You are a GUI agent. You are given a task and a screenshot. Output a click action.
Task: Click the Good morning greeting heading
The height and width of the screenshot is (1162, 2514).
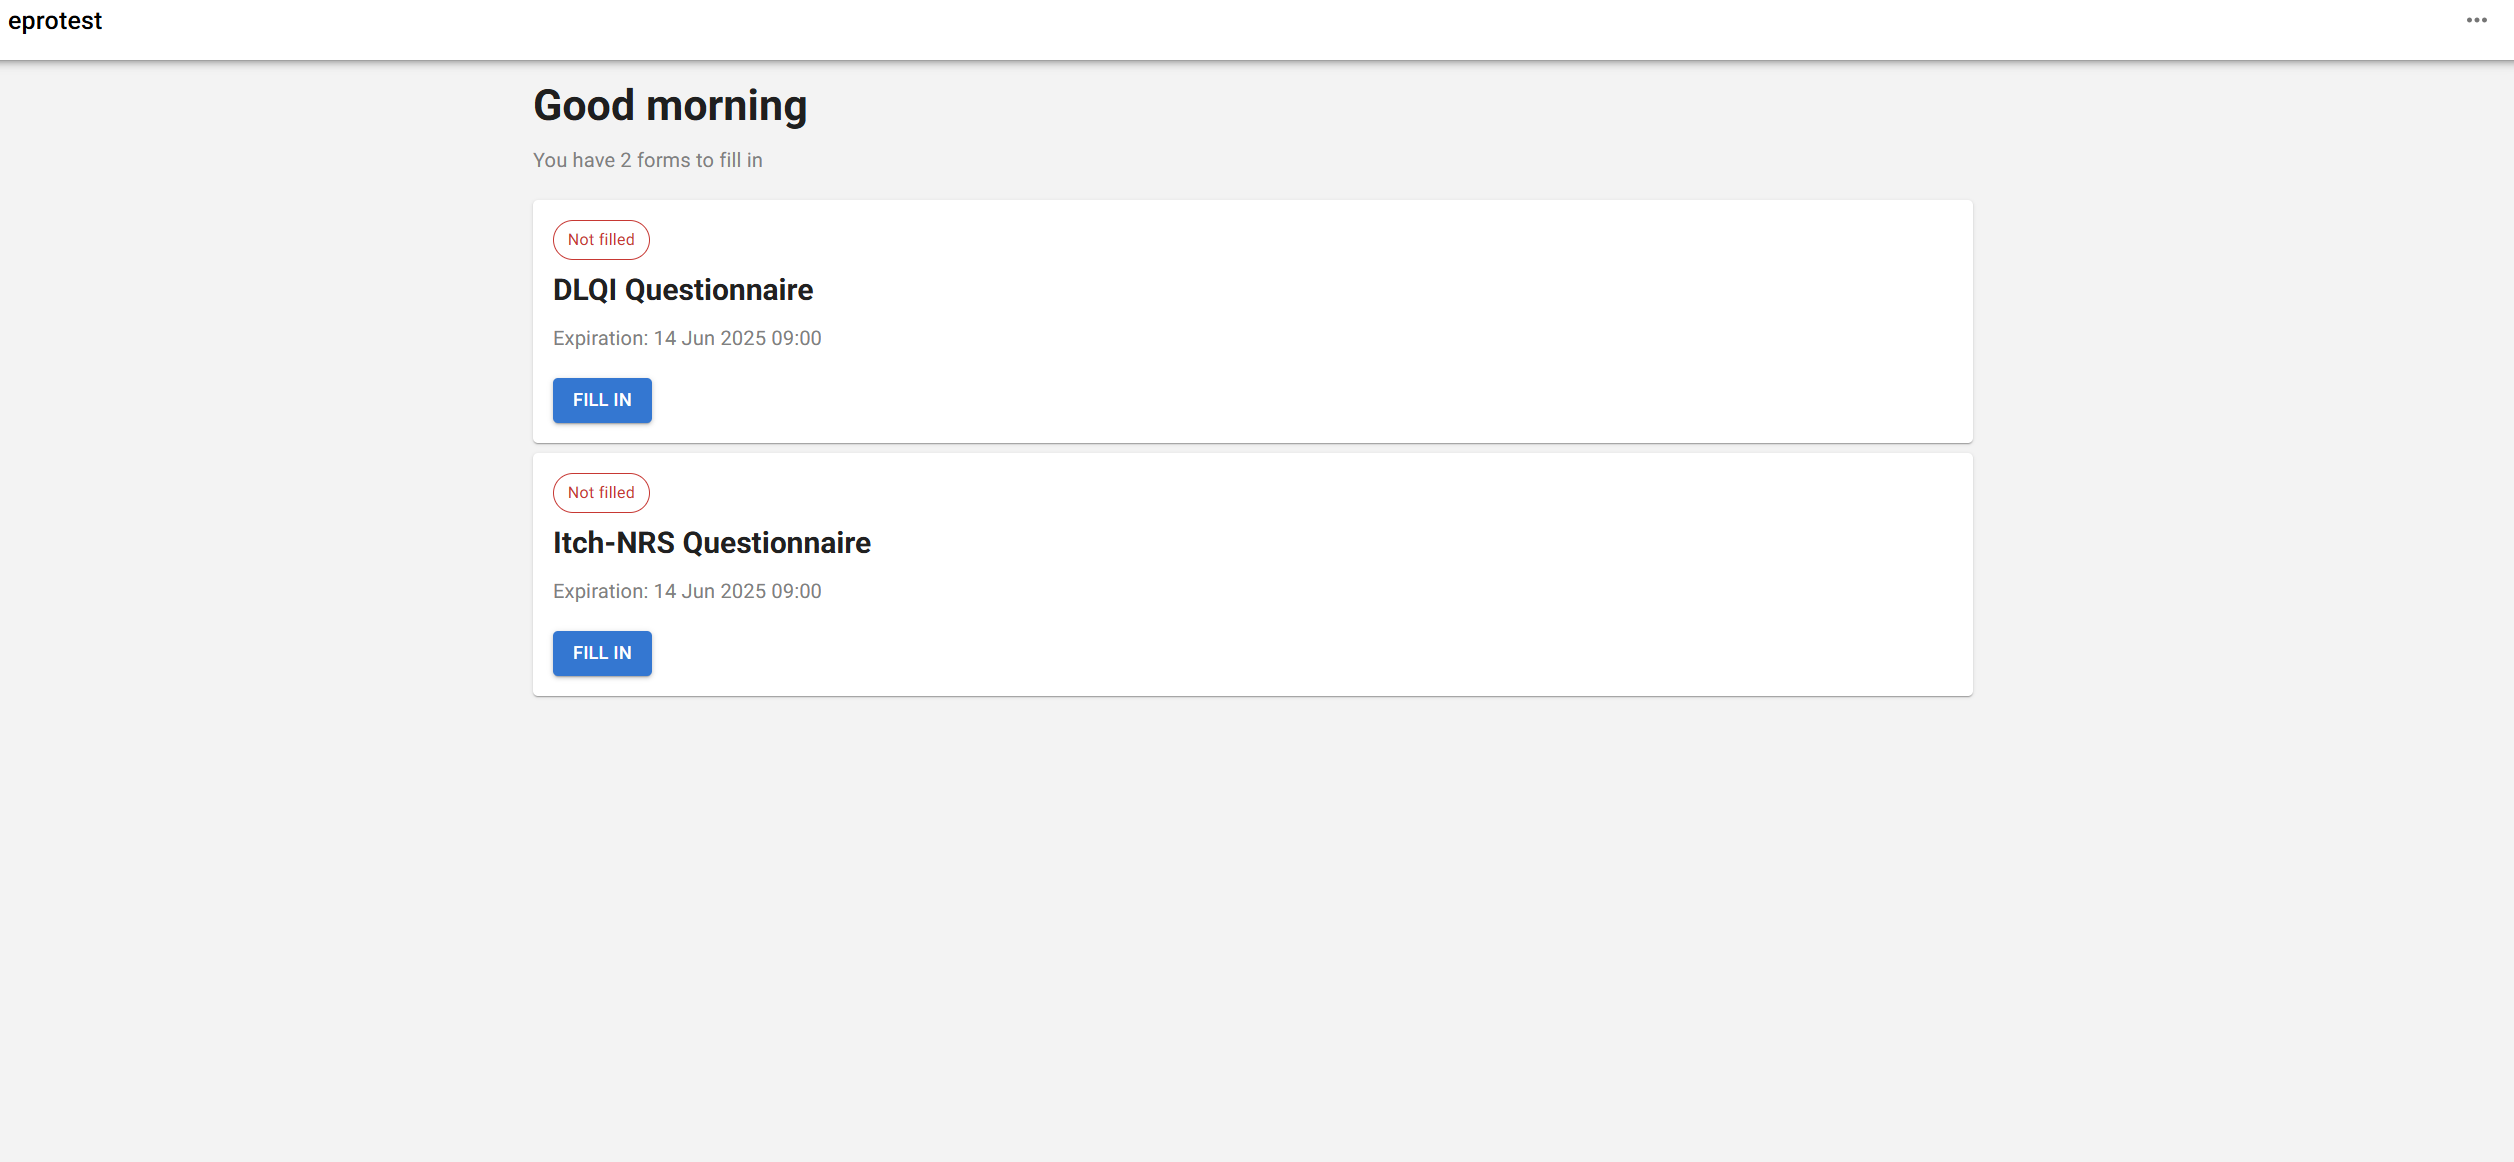tap(670, 106)
